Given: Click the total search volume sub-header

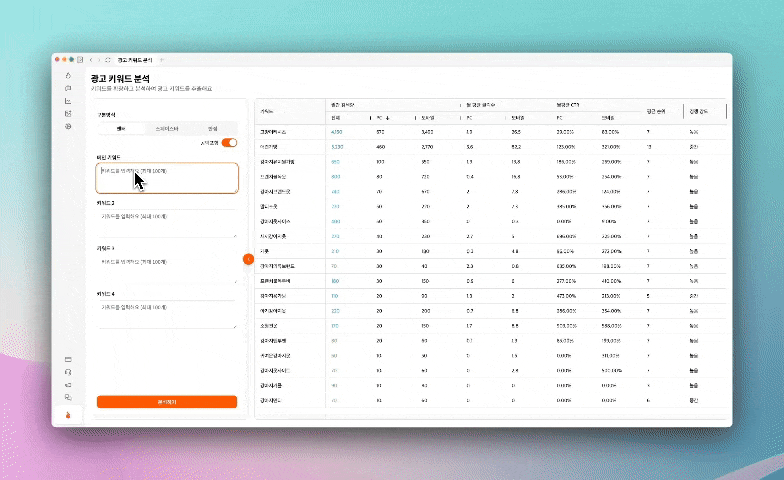Looking at the screenshot, I should [x=336, y=118].
